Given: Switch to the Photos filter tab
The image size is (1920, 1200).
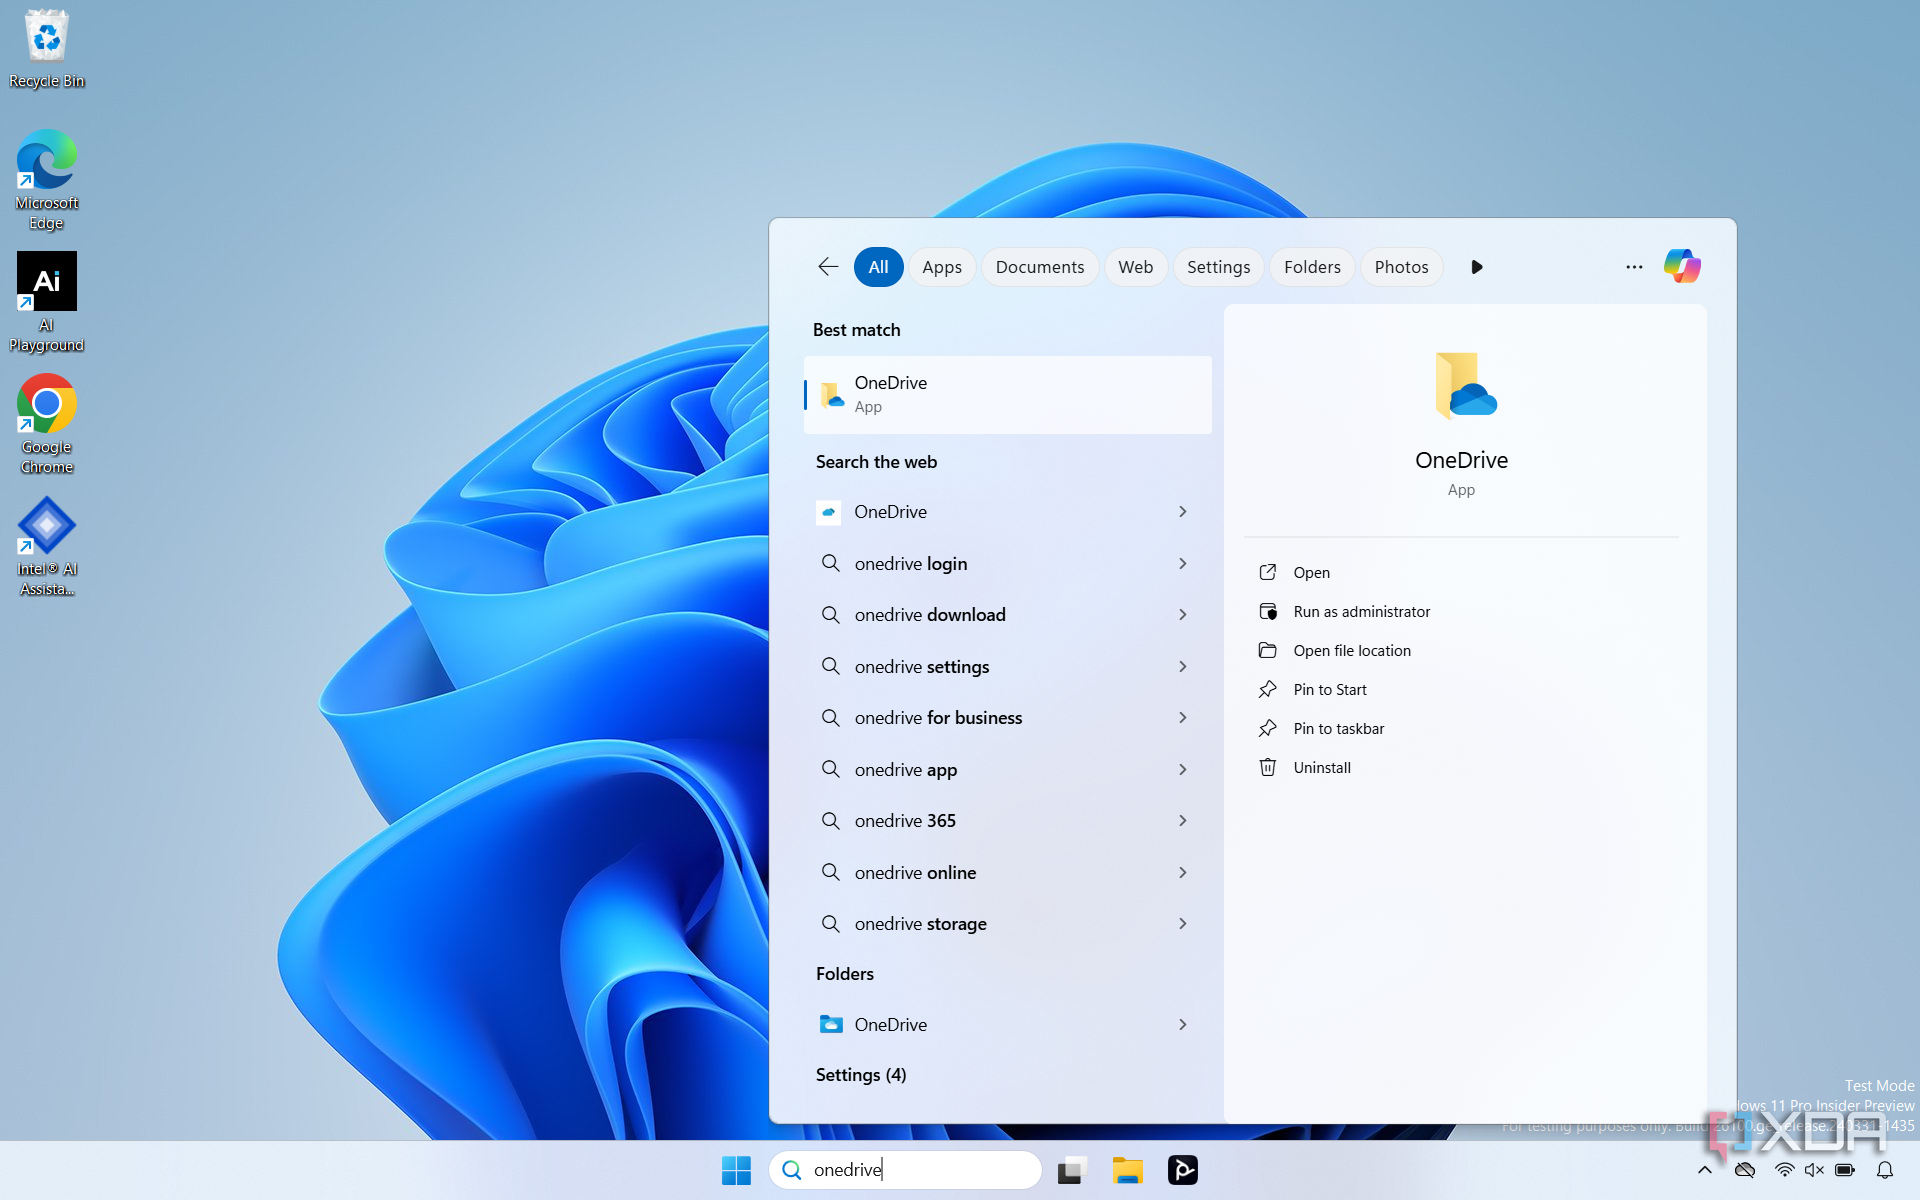Looking at the screenshot, I should coord(1401,267).
